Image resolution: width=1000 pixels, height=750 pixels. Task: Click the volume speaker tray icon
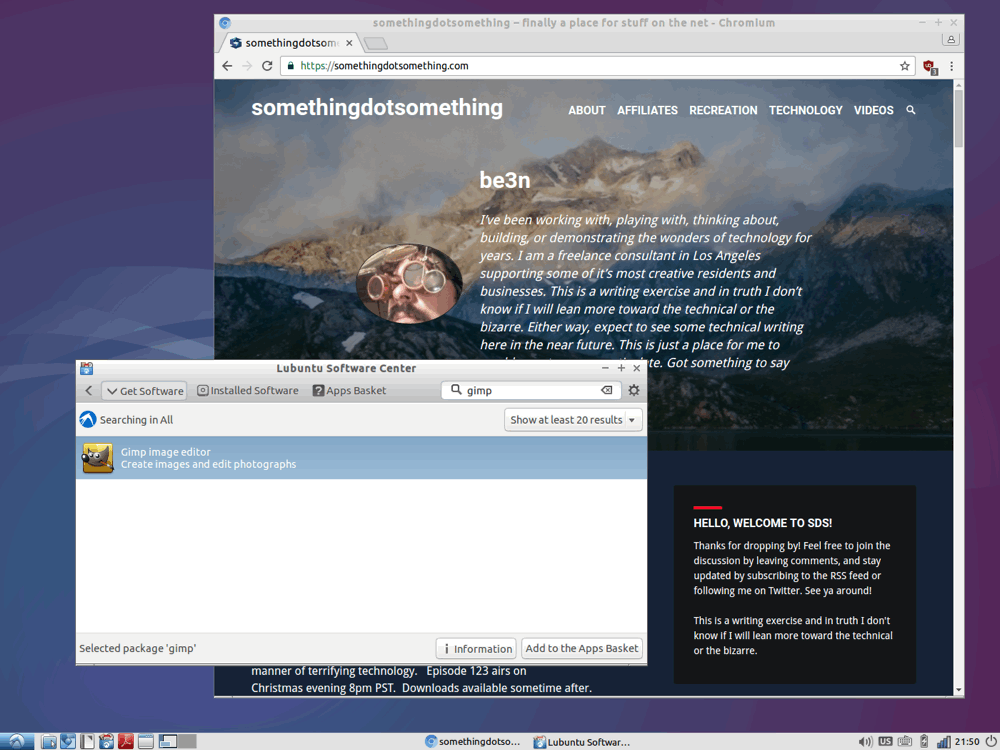coord(865,742)
